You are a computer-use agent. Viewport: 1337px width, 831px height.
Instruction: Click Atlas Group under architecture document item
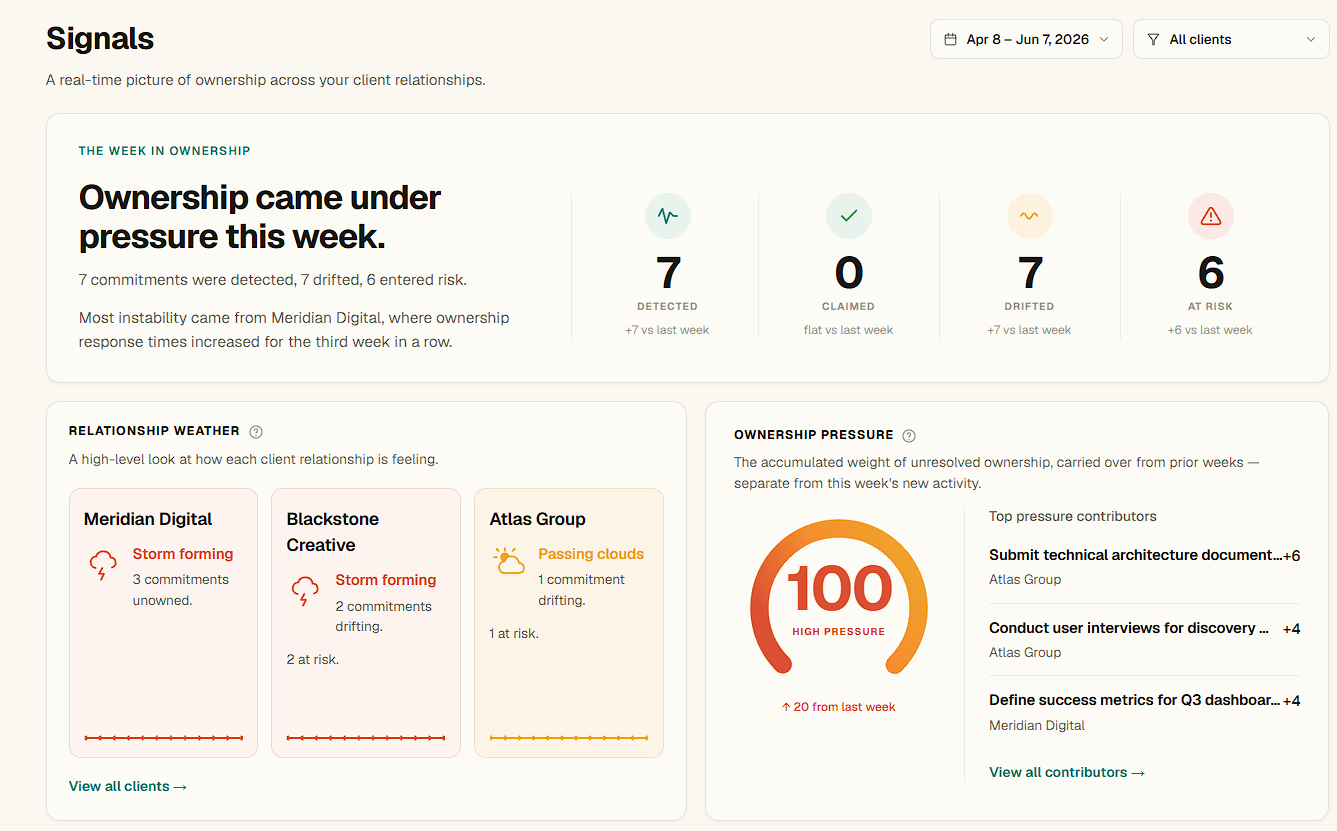point(1025,579)
